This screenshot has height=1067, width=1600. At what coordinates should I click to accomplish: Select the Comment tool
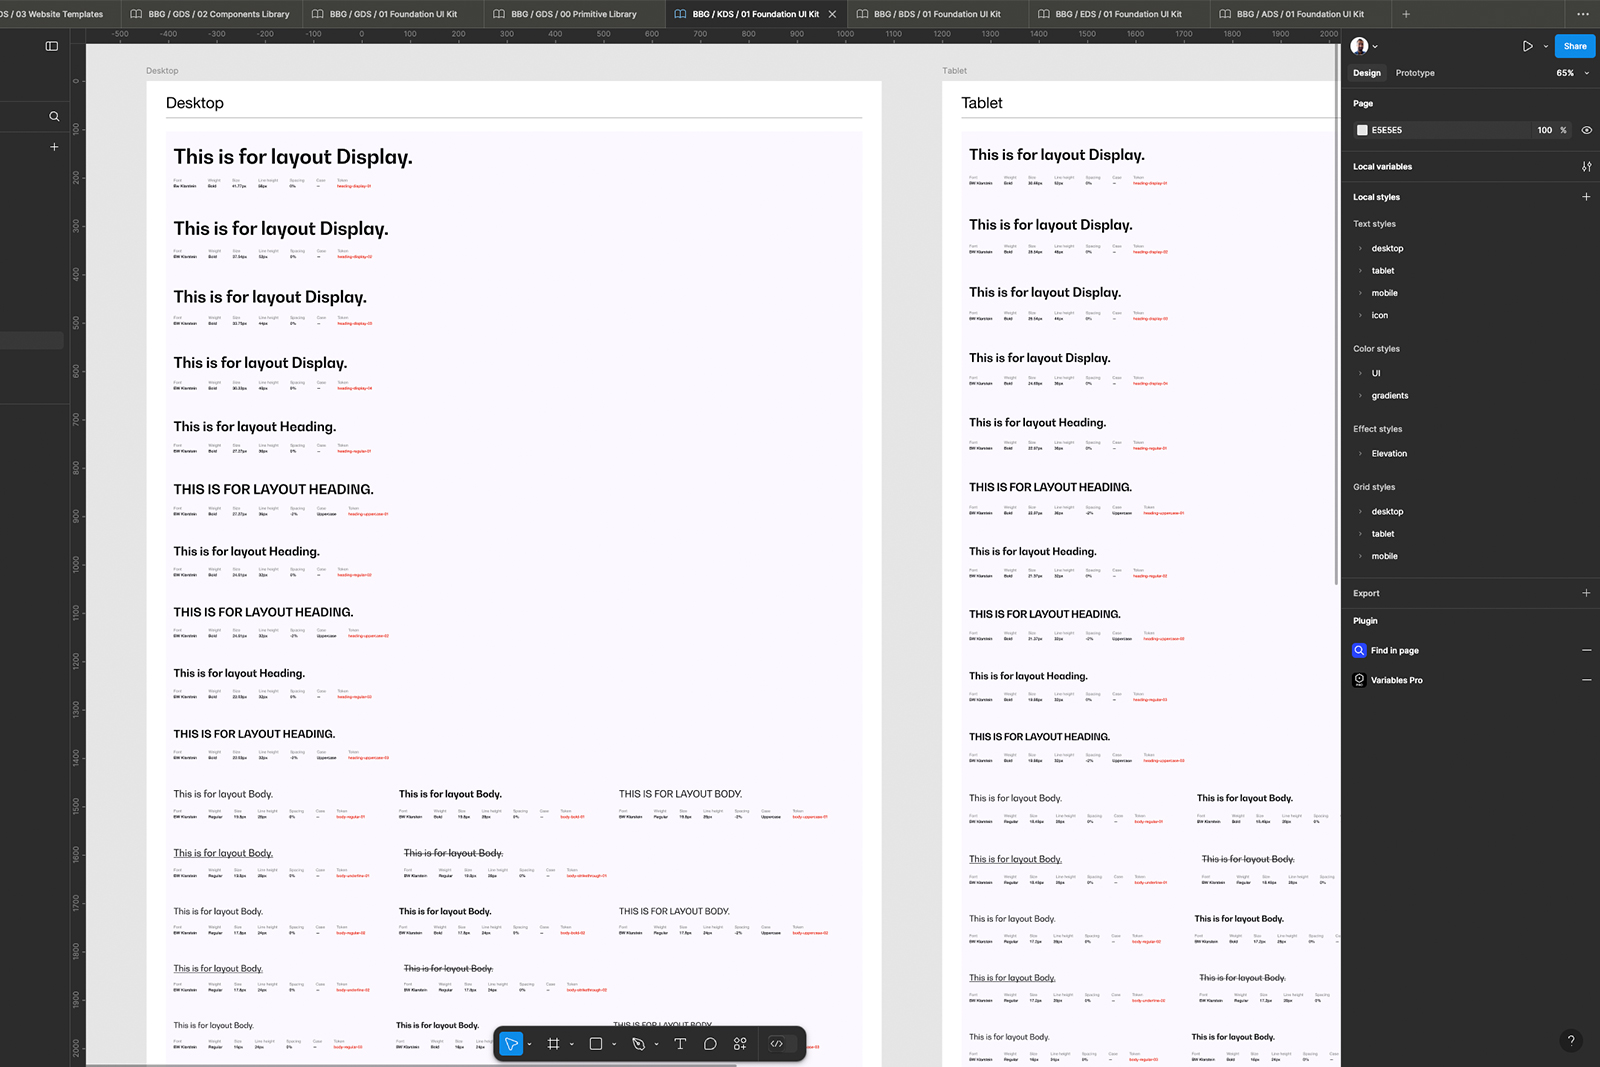710,1044
